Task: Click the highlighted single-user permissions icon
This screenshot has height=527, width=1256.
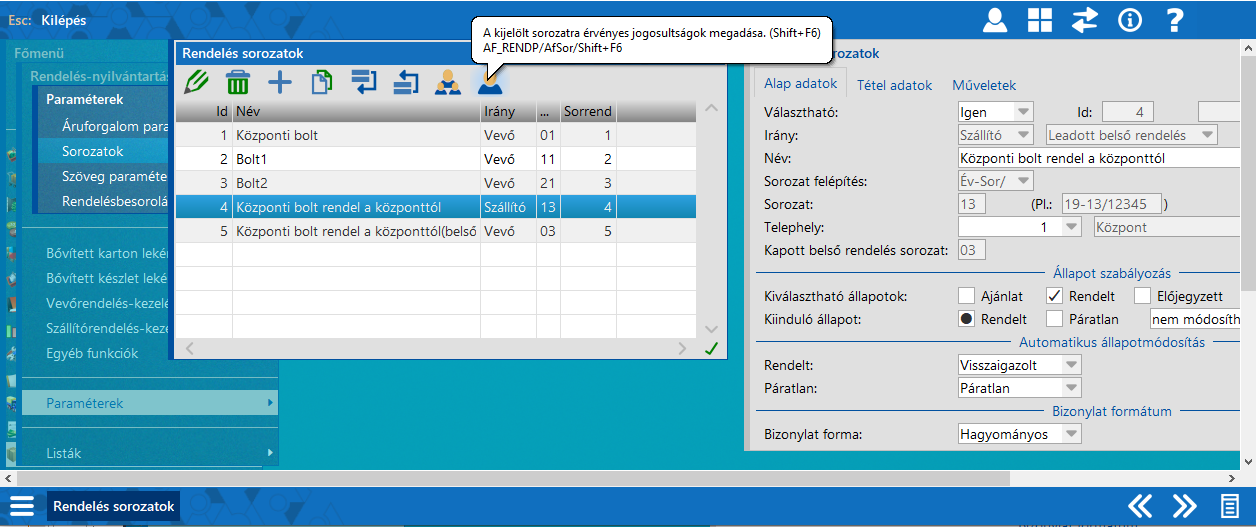Action: (490, 82)
